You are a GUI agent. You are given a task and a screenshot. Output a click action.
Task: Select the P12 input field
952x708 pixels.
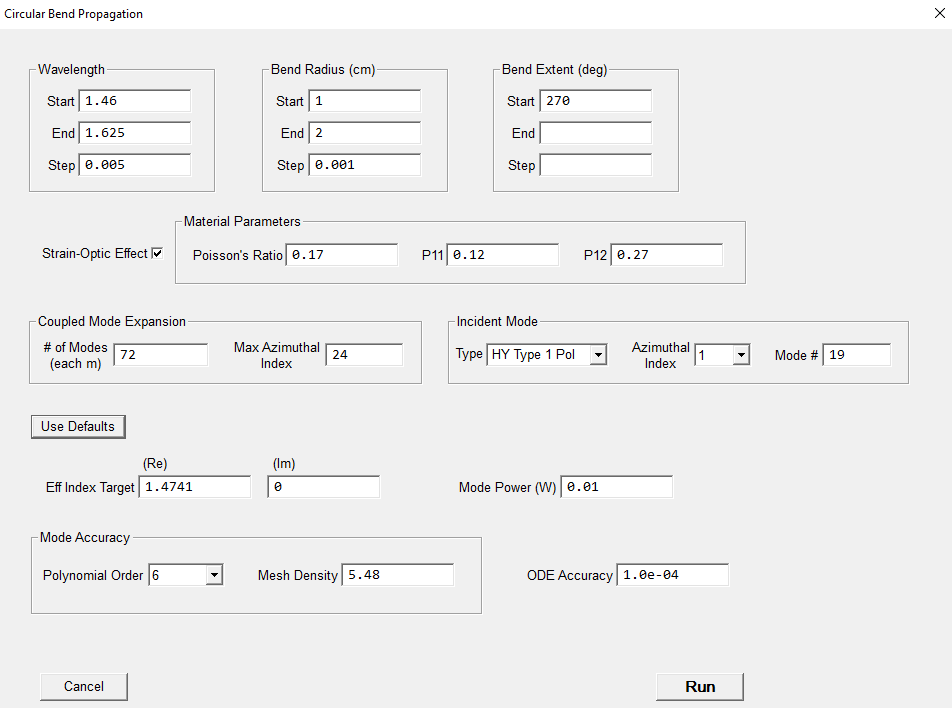[x=667, y=255]
